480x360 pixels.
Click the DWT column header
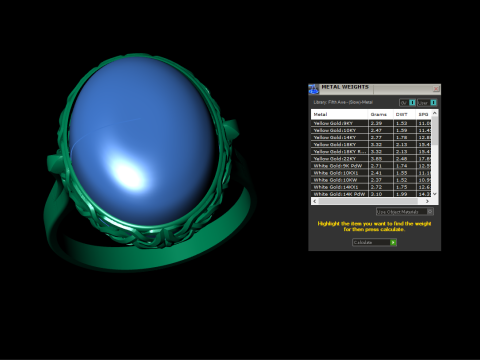click(405, 114)
